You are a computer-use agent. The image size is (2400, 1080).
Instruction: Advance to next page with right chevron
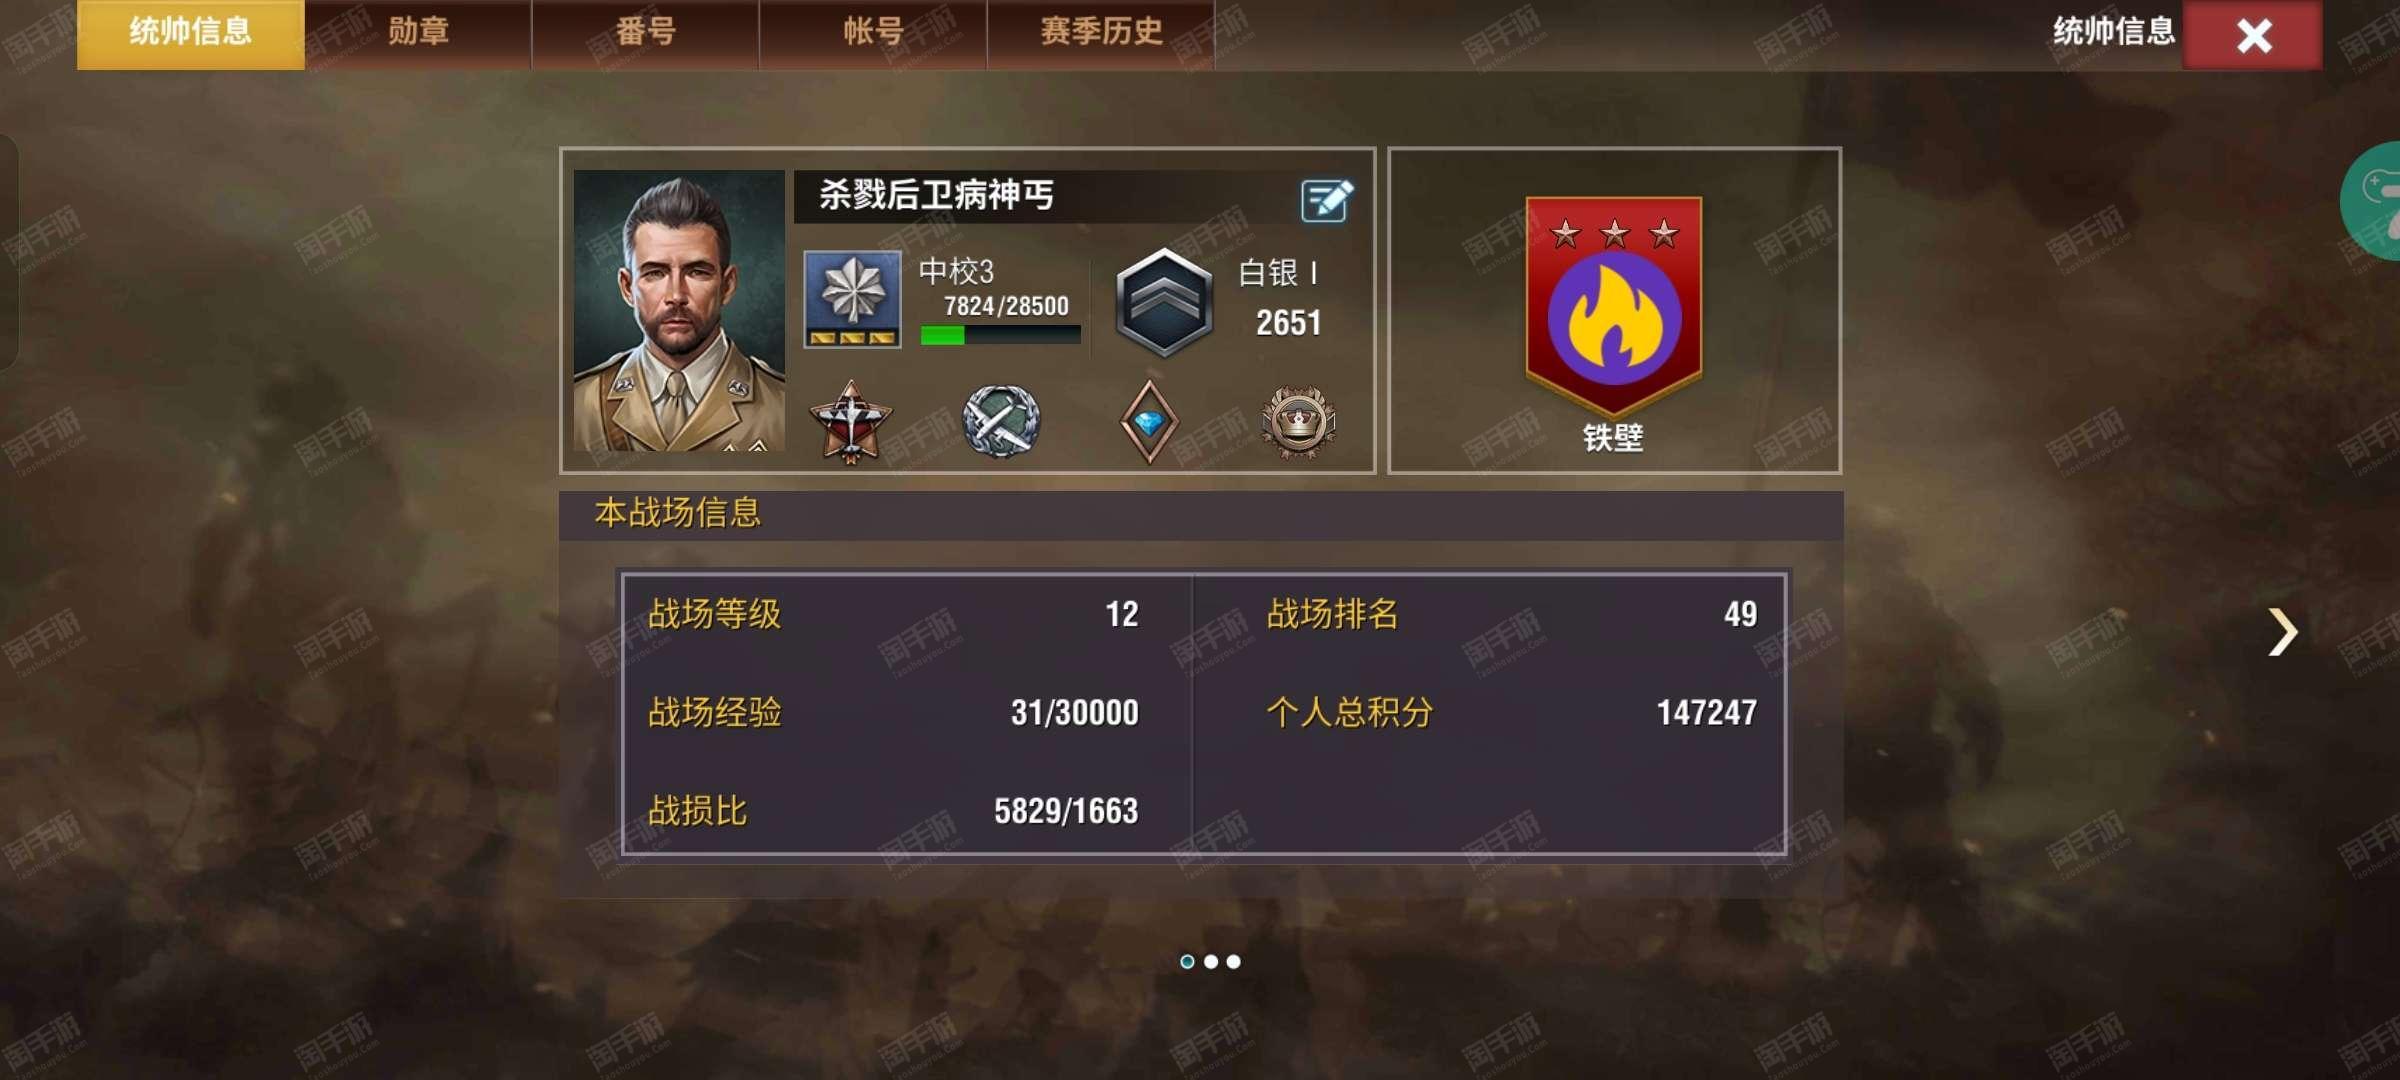pos(2283,632)
